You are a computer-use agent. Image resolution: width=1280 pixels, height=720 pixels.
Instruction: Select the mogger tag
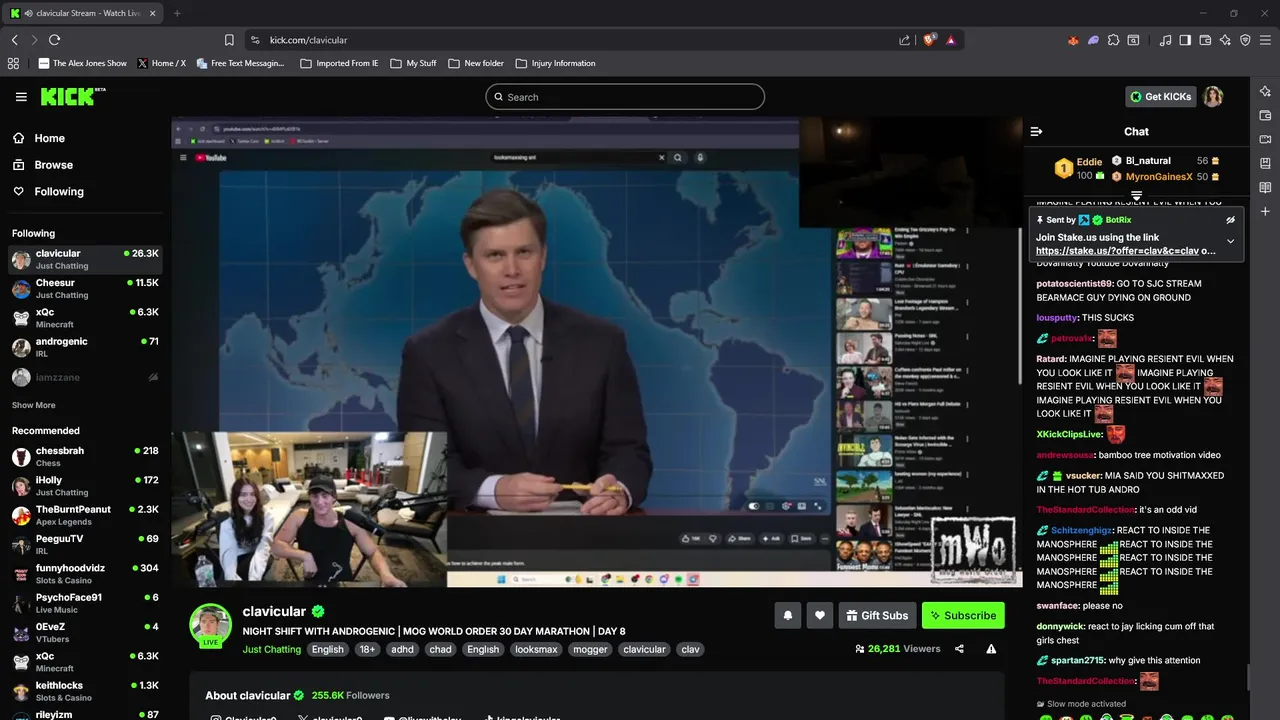590,649
